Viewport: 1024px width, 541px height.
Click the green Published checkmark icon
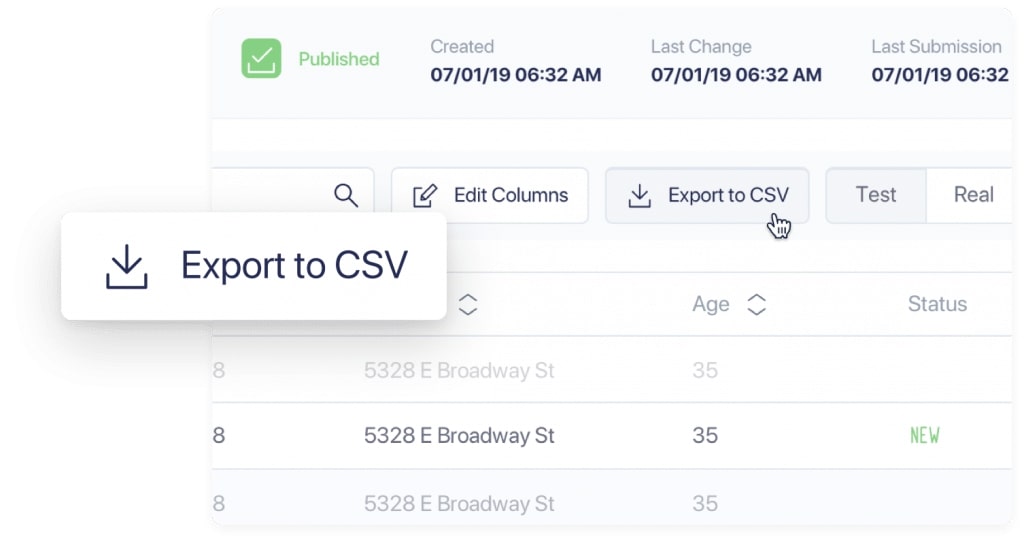pyautogui.click(x=261, y=59)
